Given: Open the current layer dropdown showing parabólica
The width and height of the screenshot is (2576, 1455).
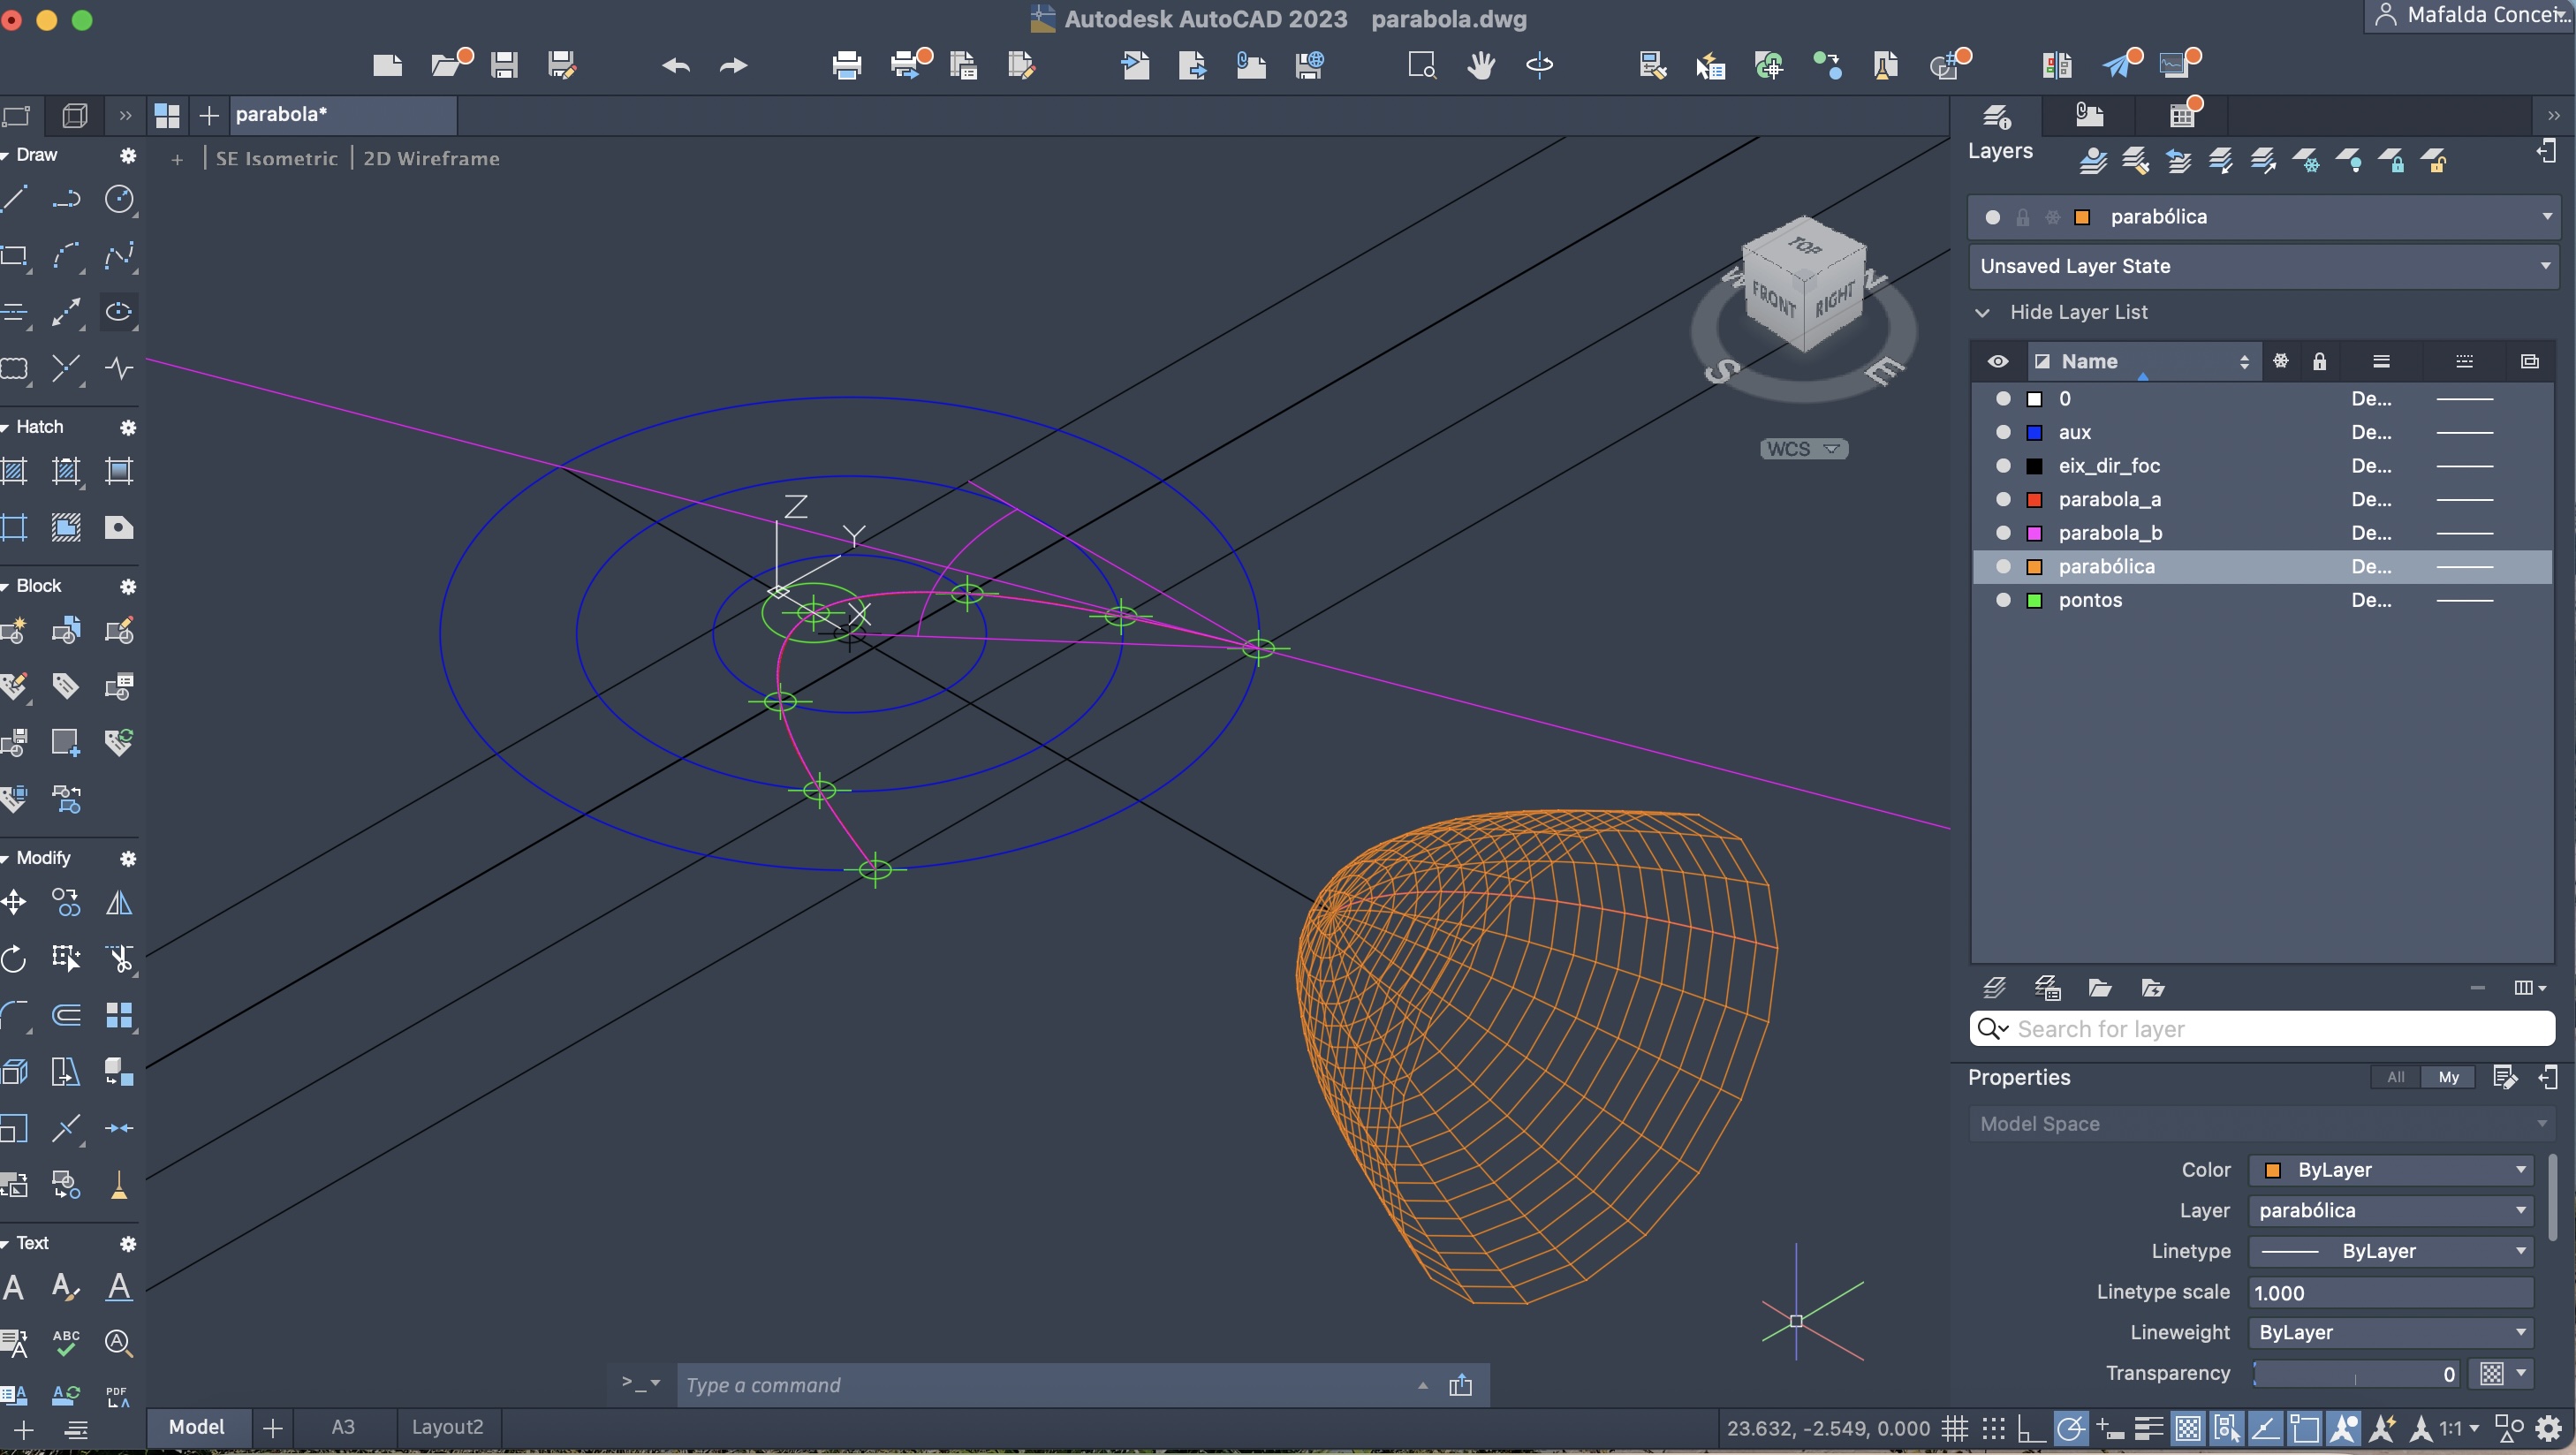Looking at the screenshot, I should pyautogui.click(x=2546, y=217).
